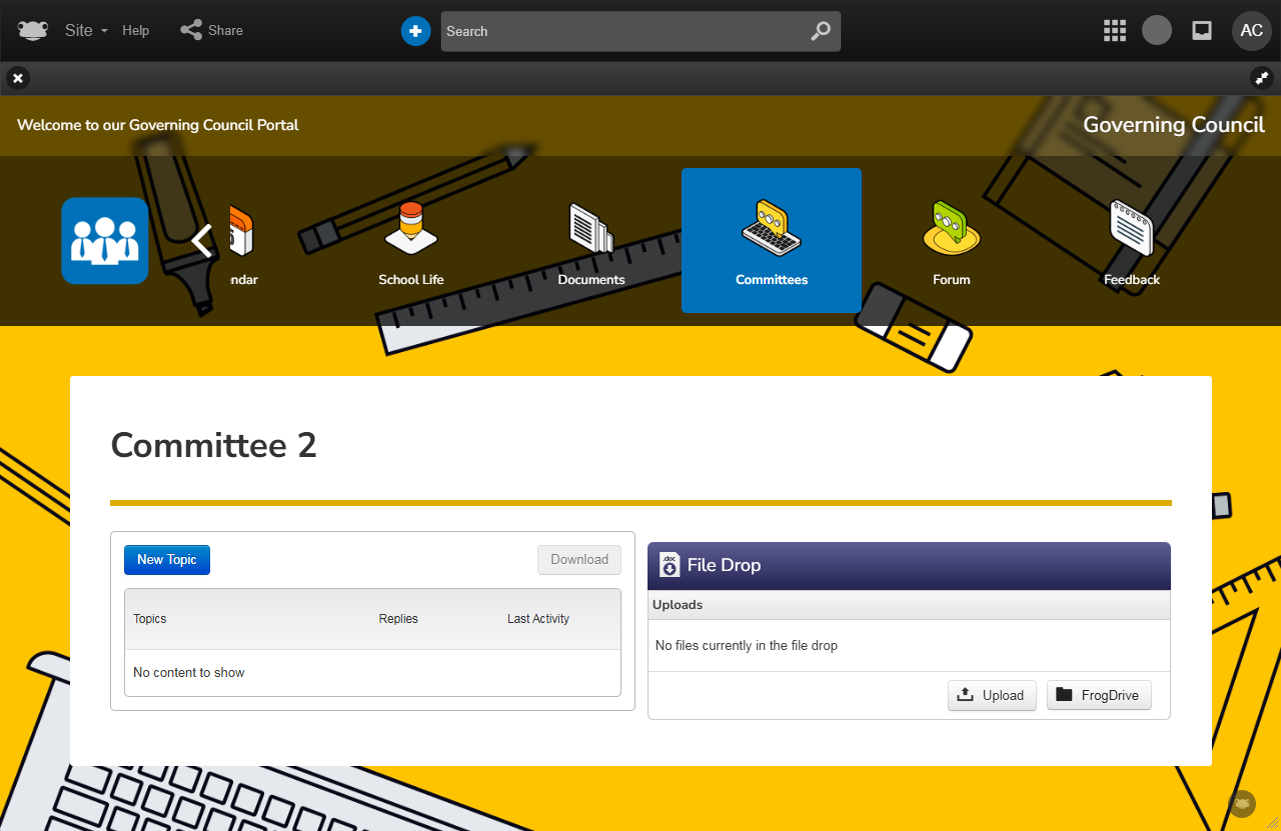This screenshot has width=1281, height=831.
Task: Click Upload in File Drop
Action: (991, 695)
